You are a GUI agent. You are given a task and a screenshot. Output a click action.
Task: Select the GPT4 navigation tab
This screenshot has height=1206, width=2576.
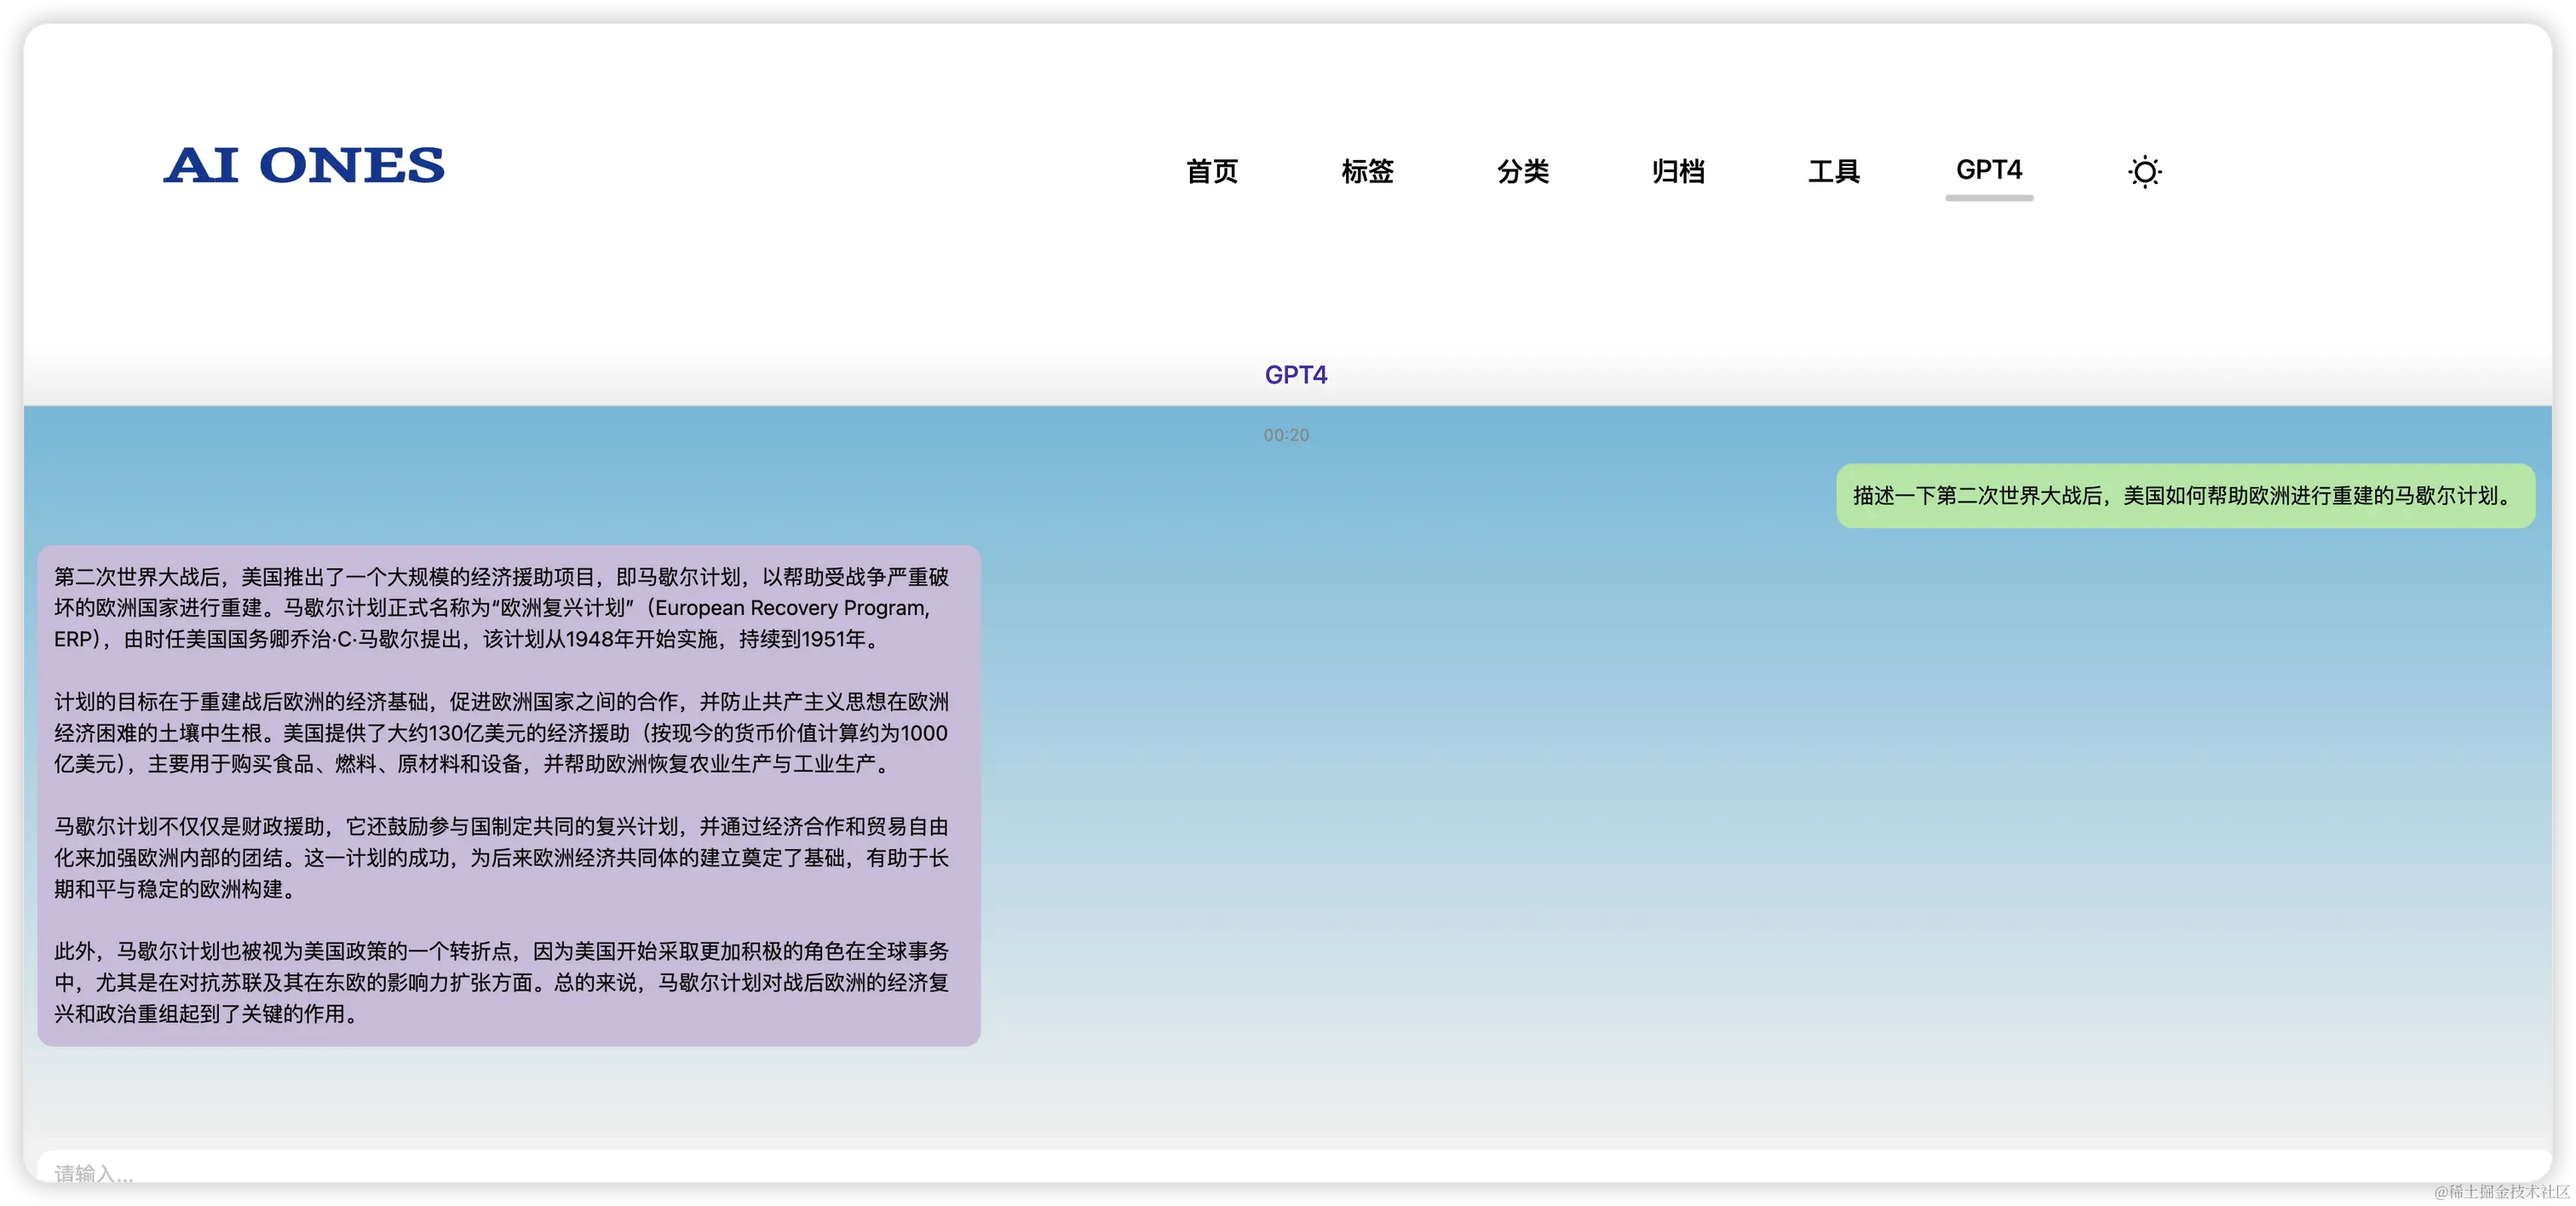tap(1988, 169)
